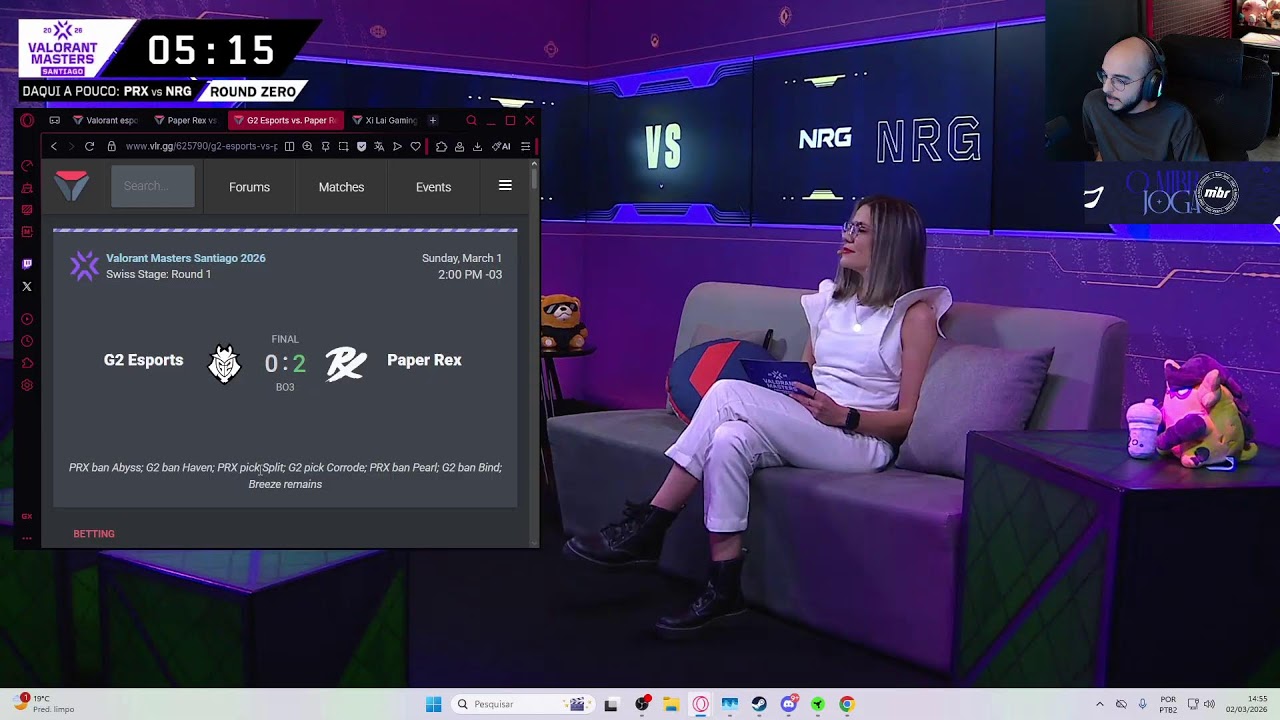Open the Paper Rex team page

(424, 360)
